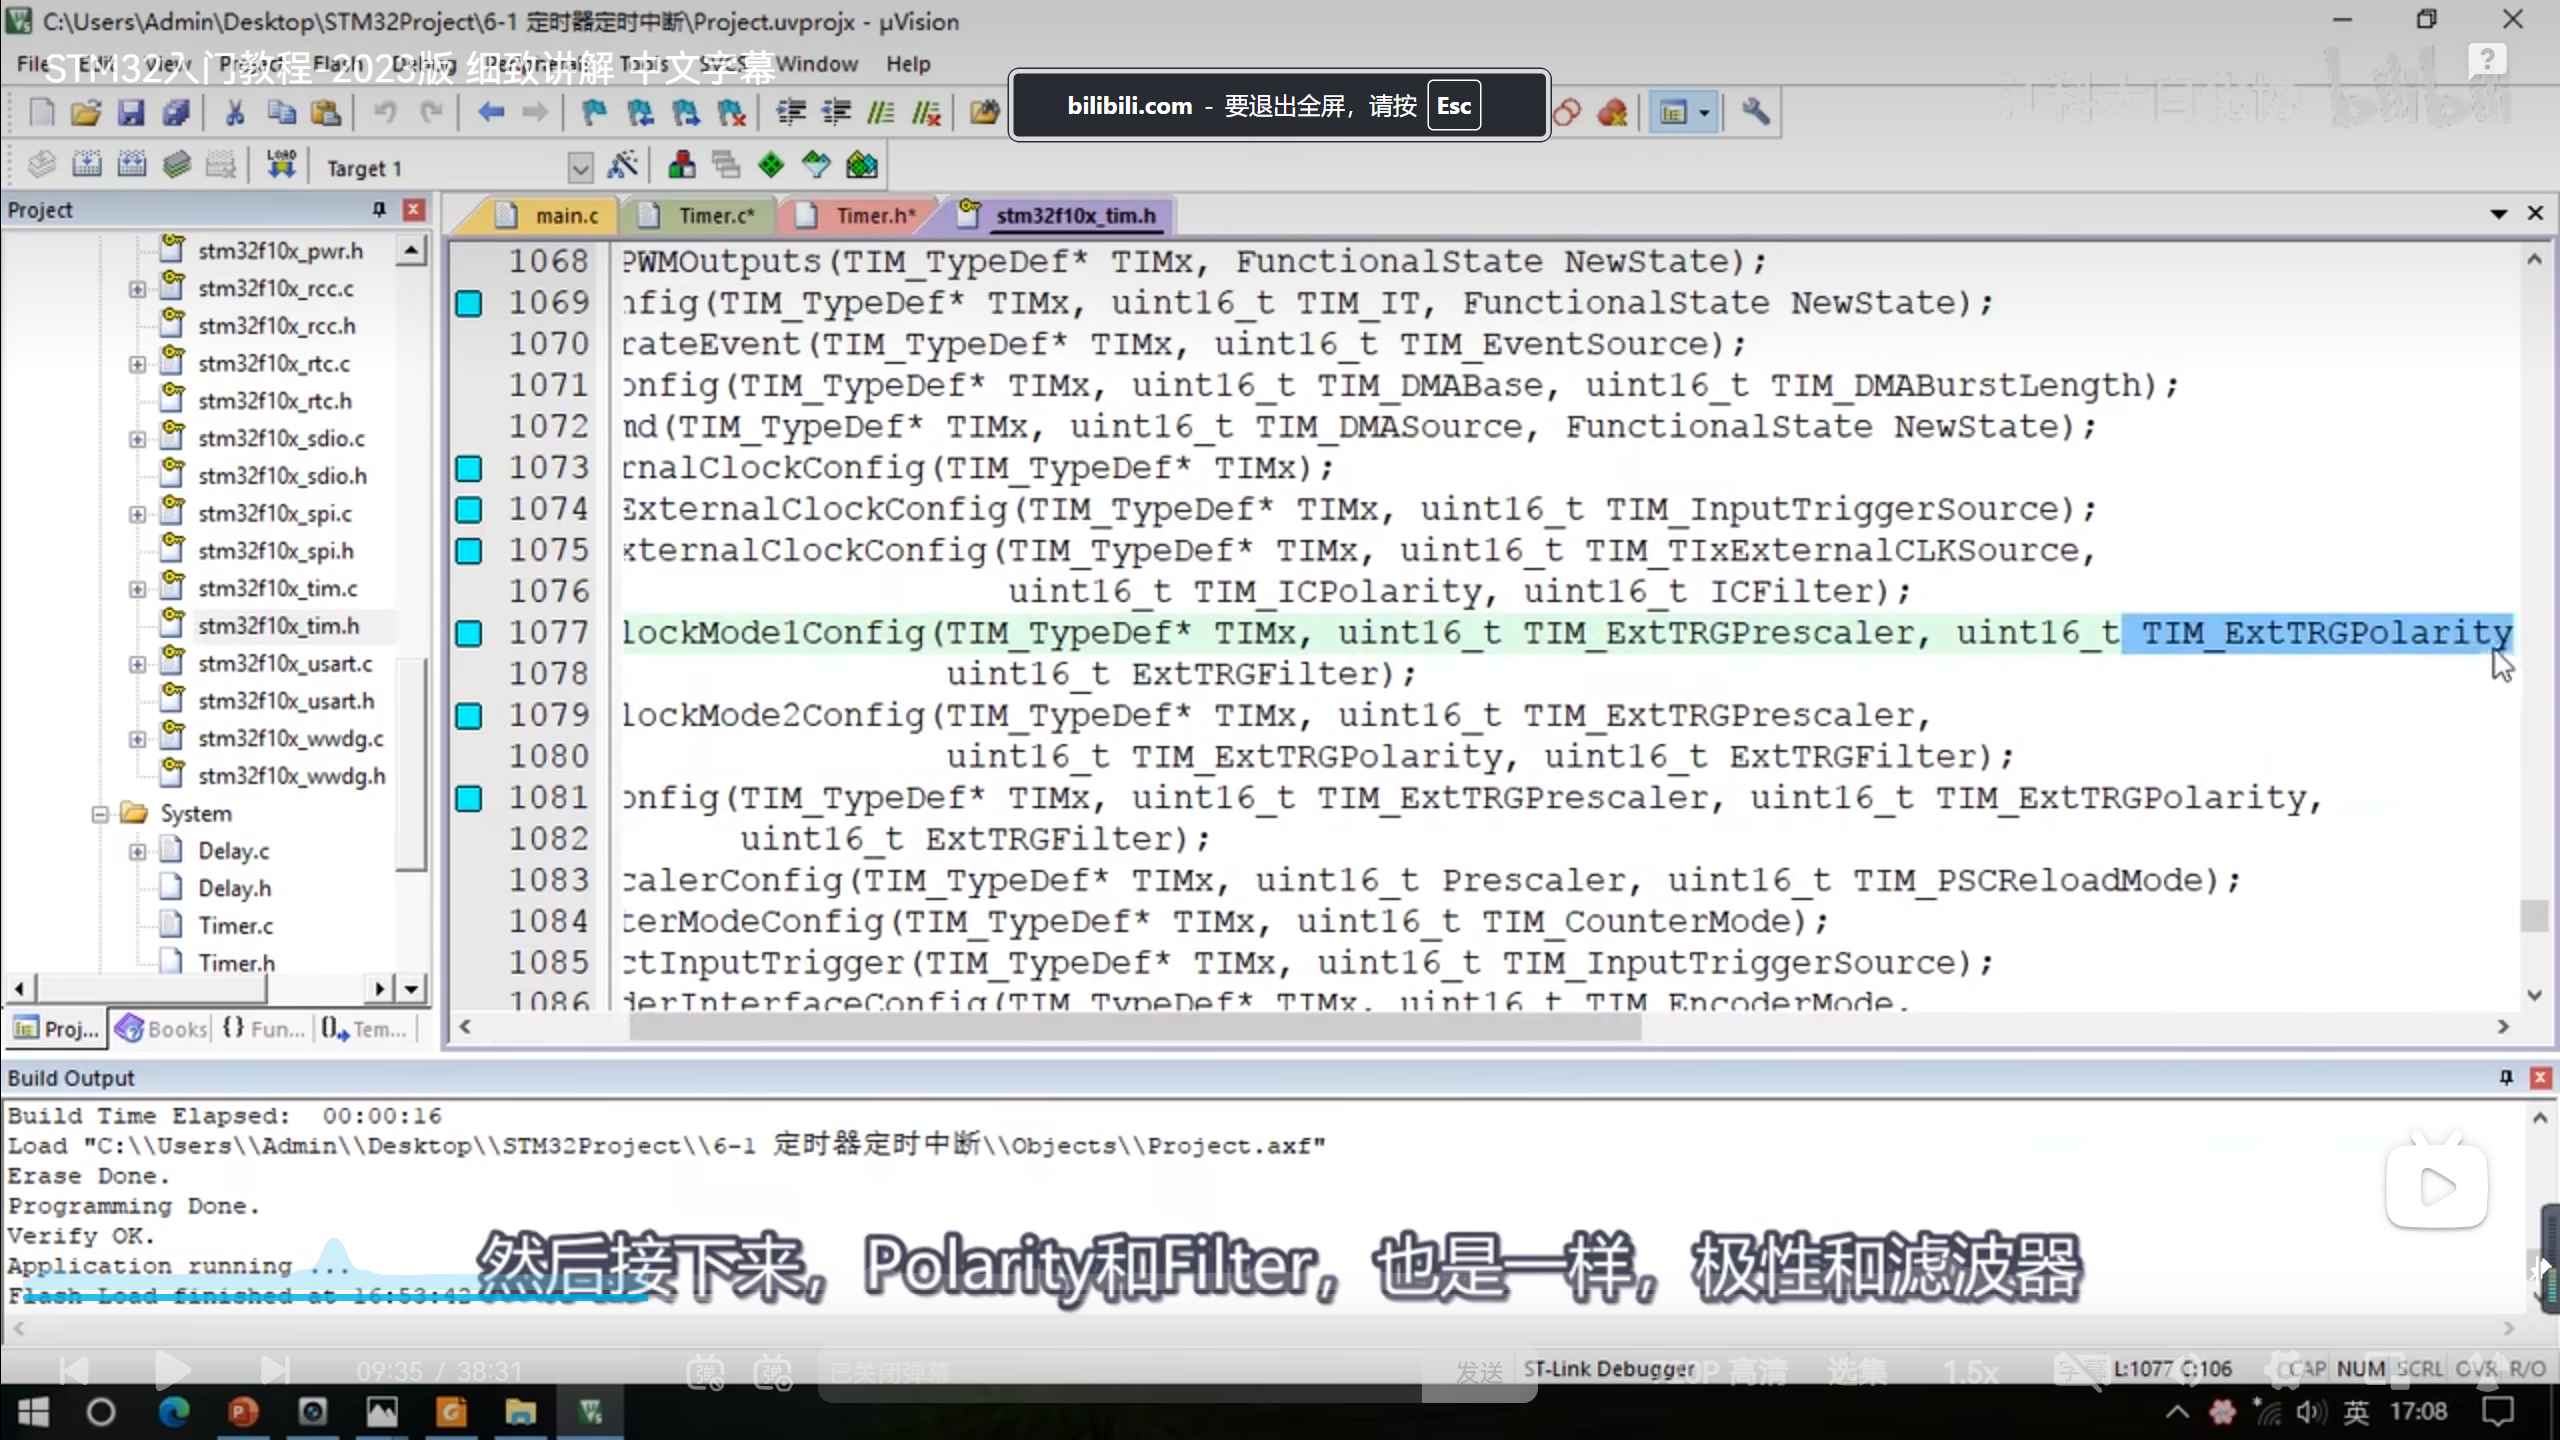Switch to the main.c tab
Screen dimensions: 2560x1440
click(x=565, y=216)
